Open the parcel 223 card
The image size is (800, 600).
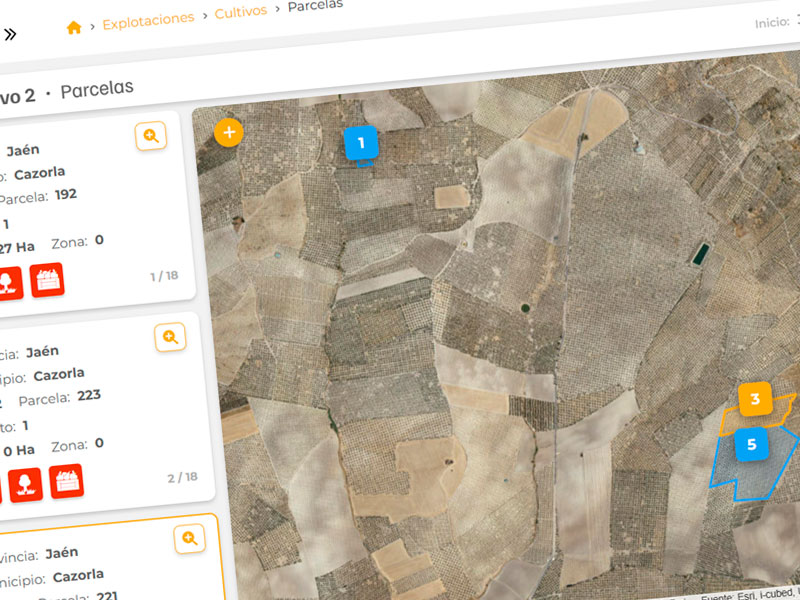(100, 410)
